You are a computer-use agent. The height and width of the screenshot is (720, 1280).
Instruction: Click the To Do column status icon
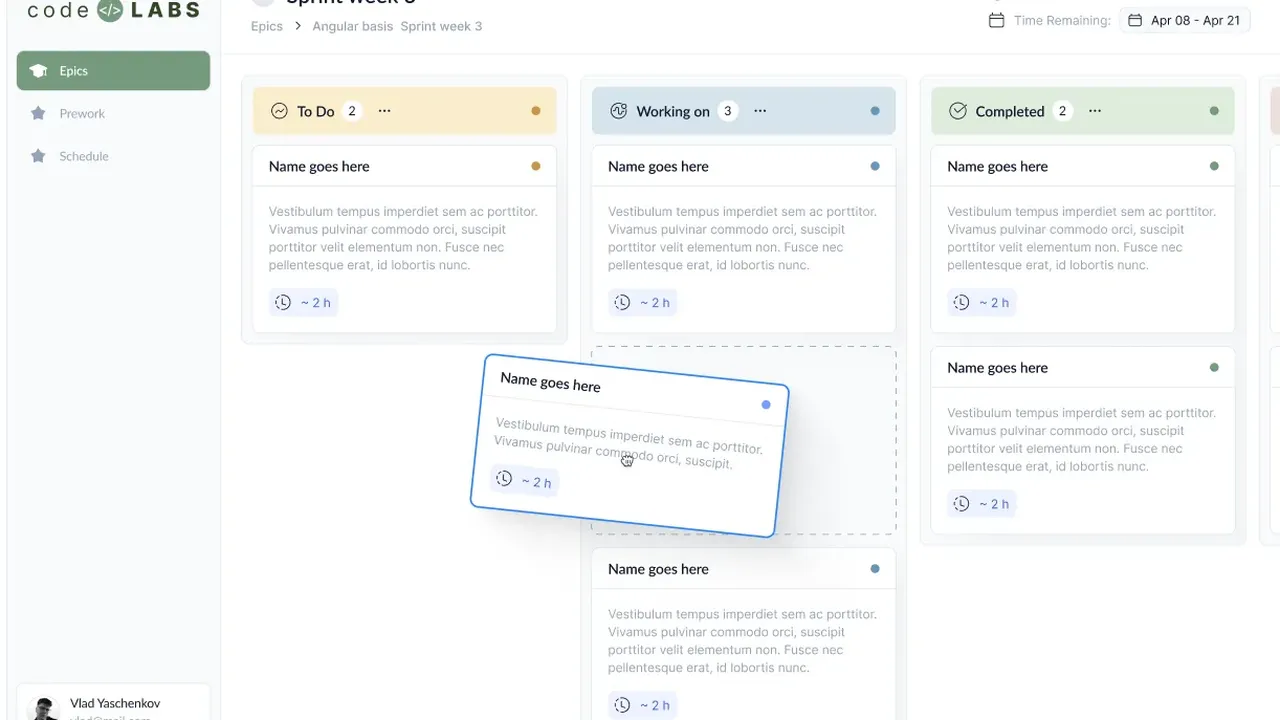pyautogui.click(x=280, y=111)
